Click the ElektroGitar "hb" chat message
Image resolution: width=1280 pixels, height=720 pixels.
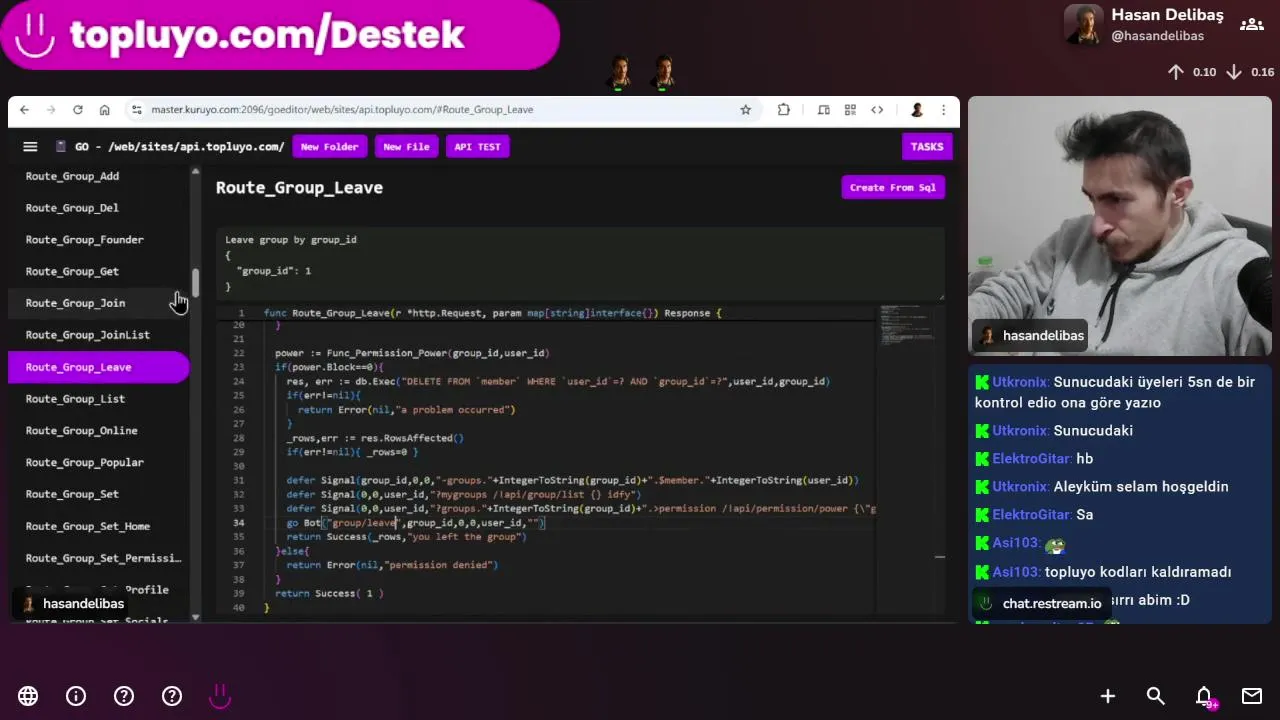(x=1034, y=459)
